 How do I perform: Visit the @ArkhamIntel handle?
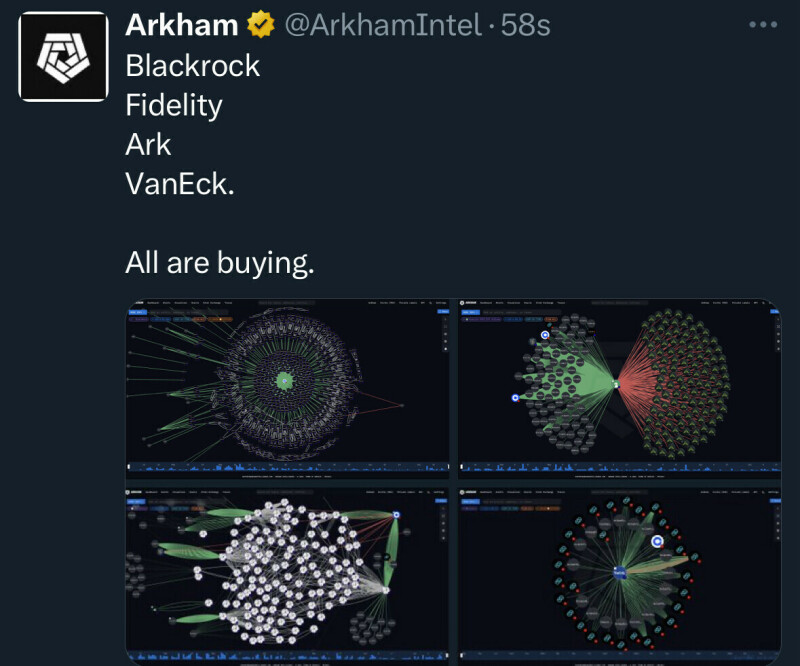point(386,25)
